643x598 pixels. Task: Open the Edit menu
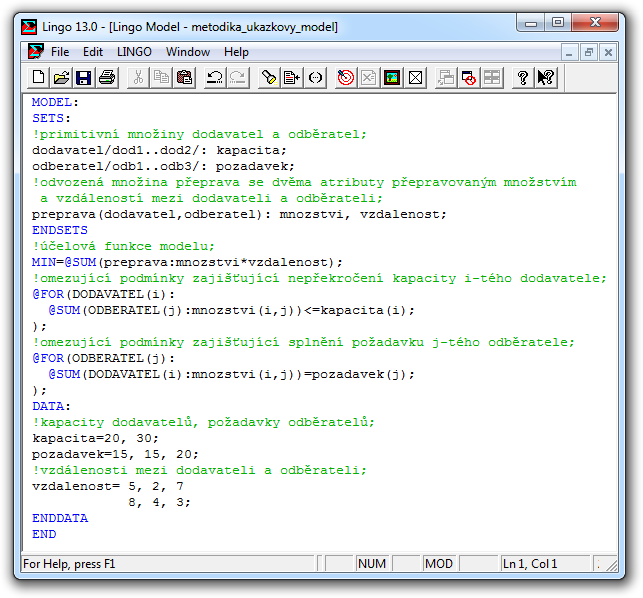pyautogui.click(x=93, y=52)
